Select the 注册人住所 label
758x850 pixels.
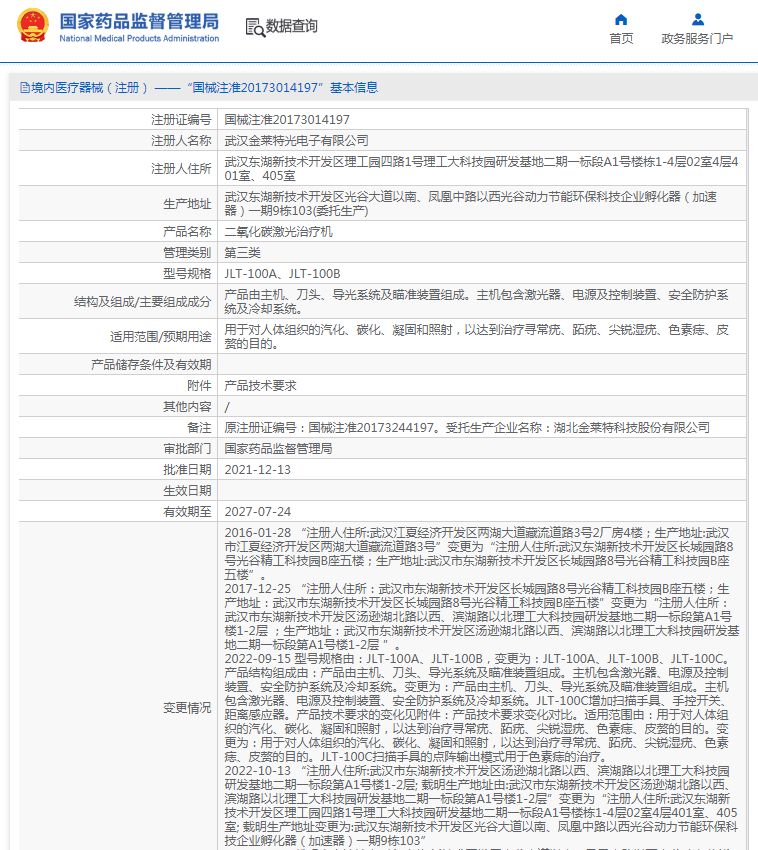[x=181, y=169]
